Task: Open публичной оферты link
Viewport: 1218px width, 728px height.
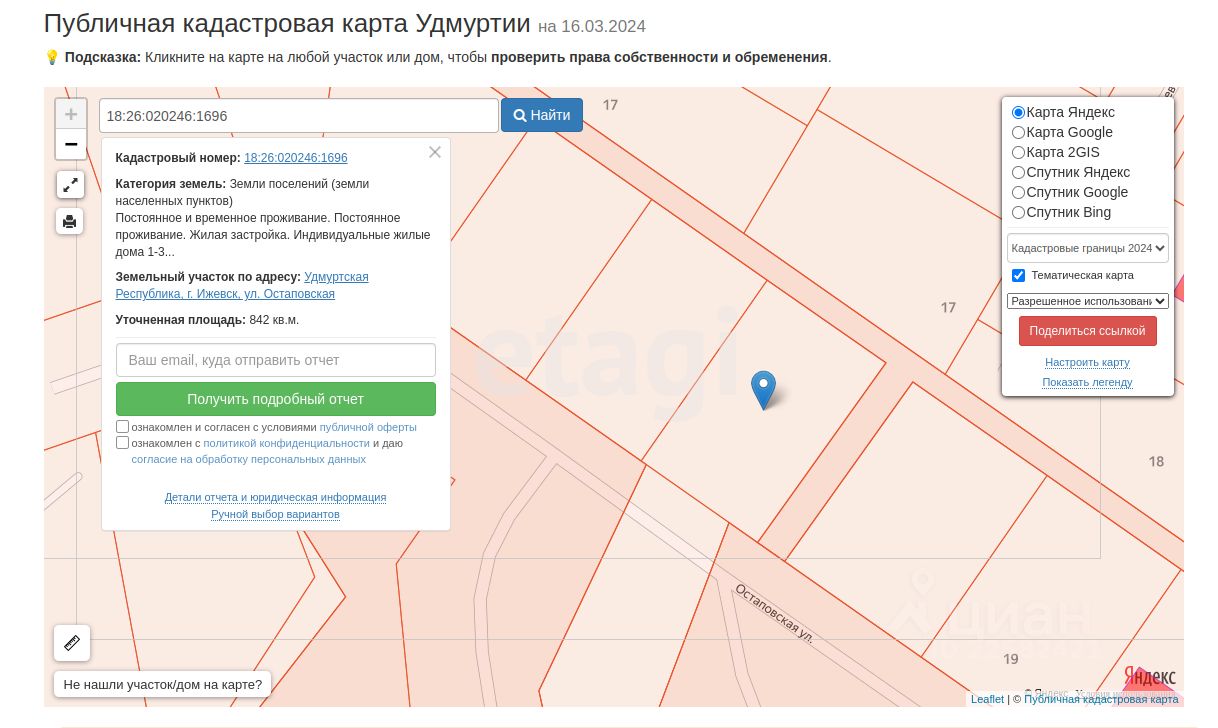Action: click(x=368, y=427)
